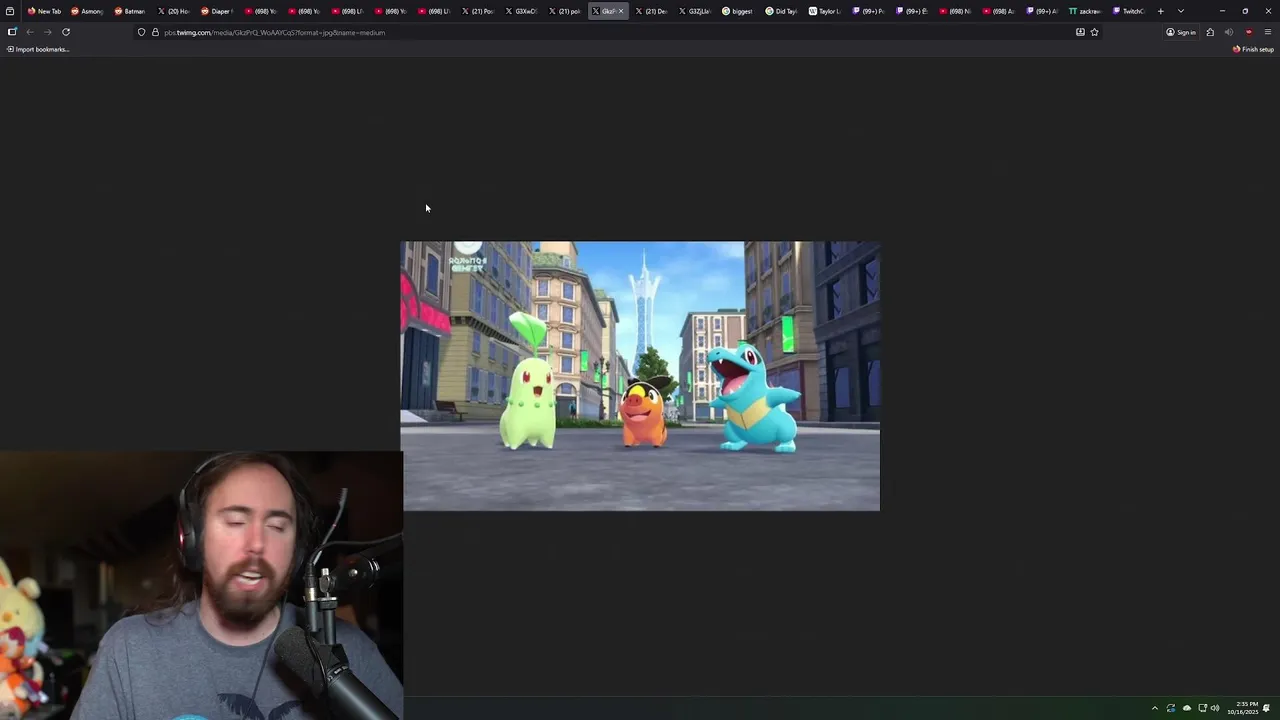Open the taskbar clock showing 2:35 PM
Viewport: 1280px width, 720px height.
[1243, 708]
